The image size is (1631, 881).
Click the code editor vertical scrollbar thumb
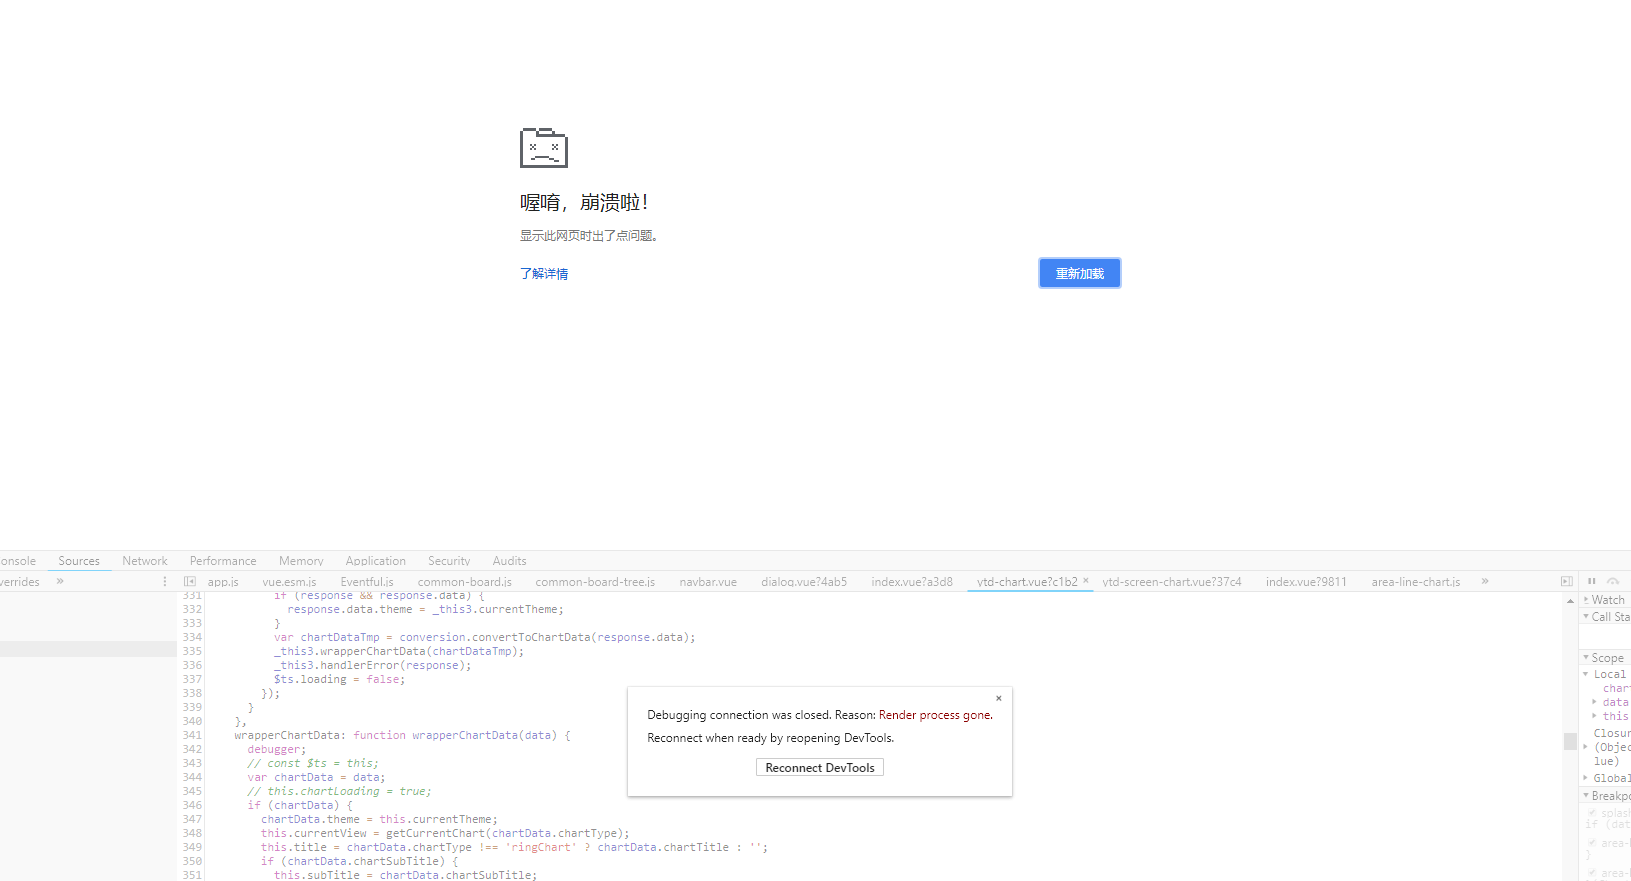tap(1570, 741)
